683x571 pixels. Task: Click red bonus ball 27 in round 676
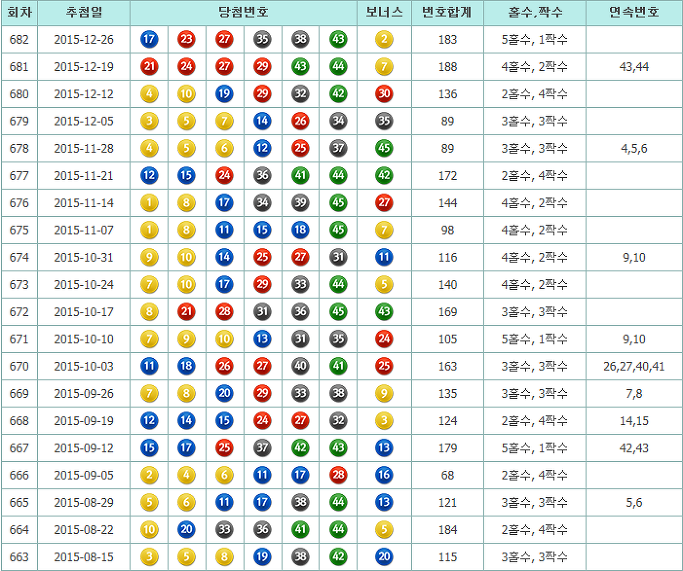coord(384,203)
